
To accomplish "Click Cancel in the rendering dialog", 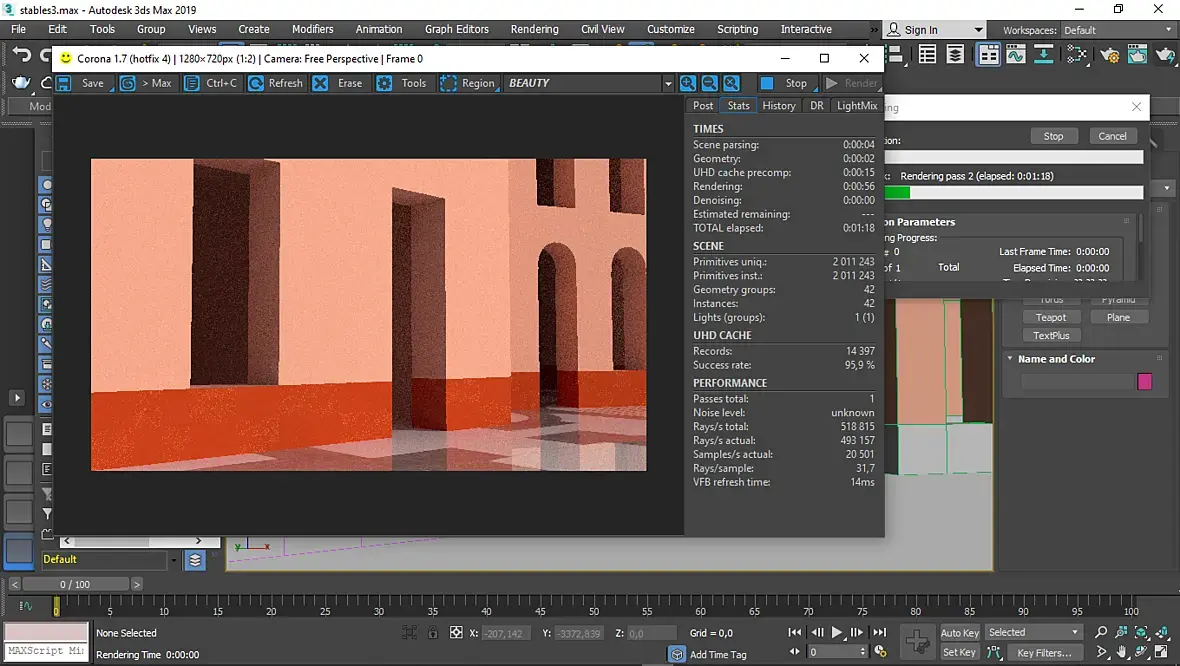I will pos(1112,136).
